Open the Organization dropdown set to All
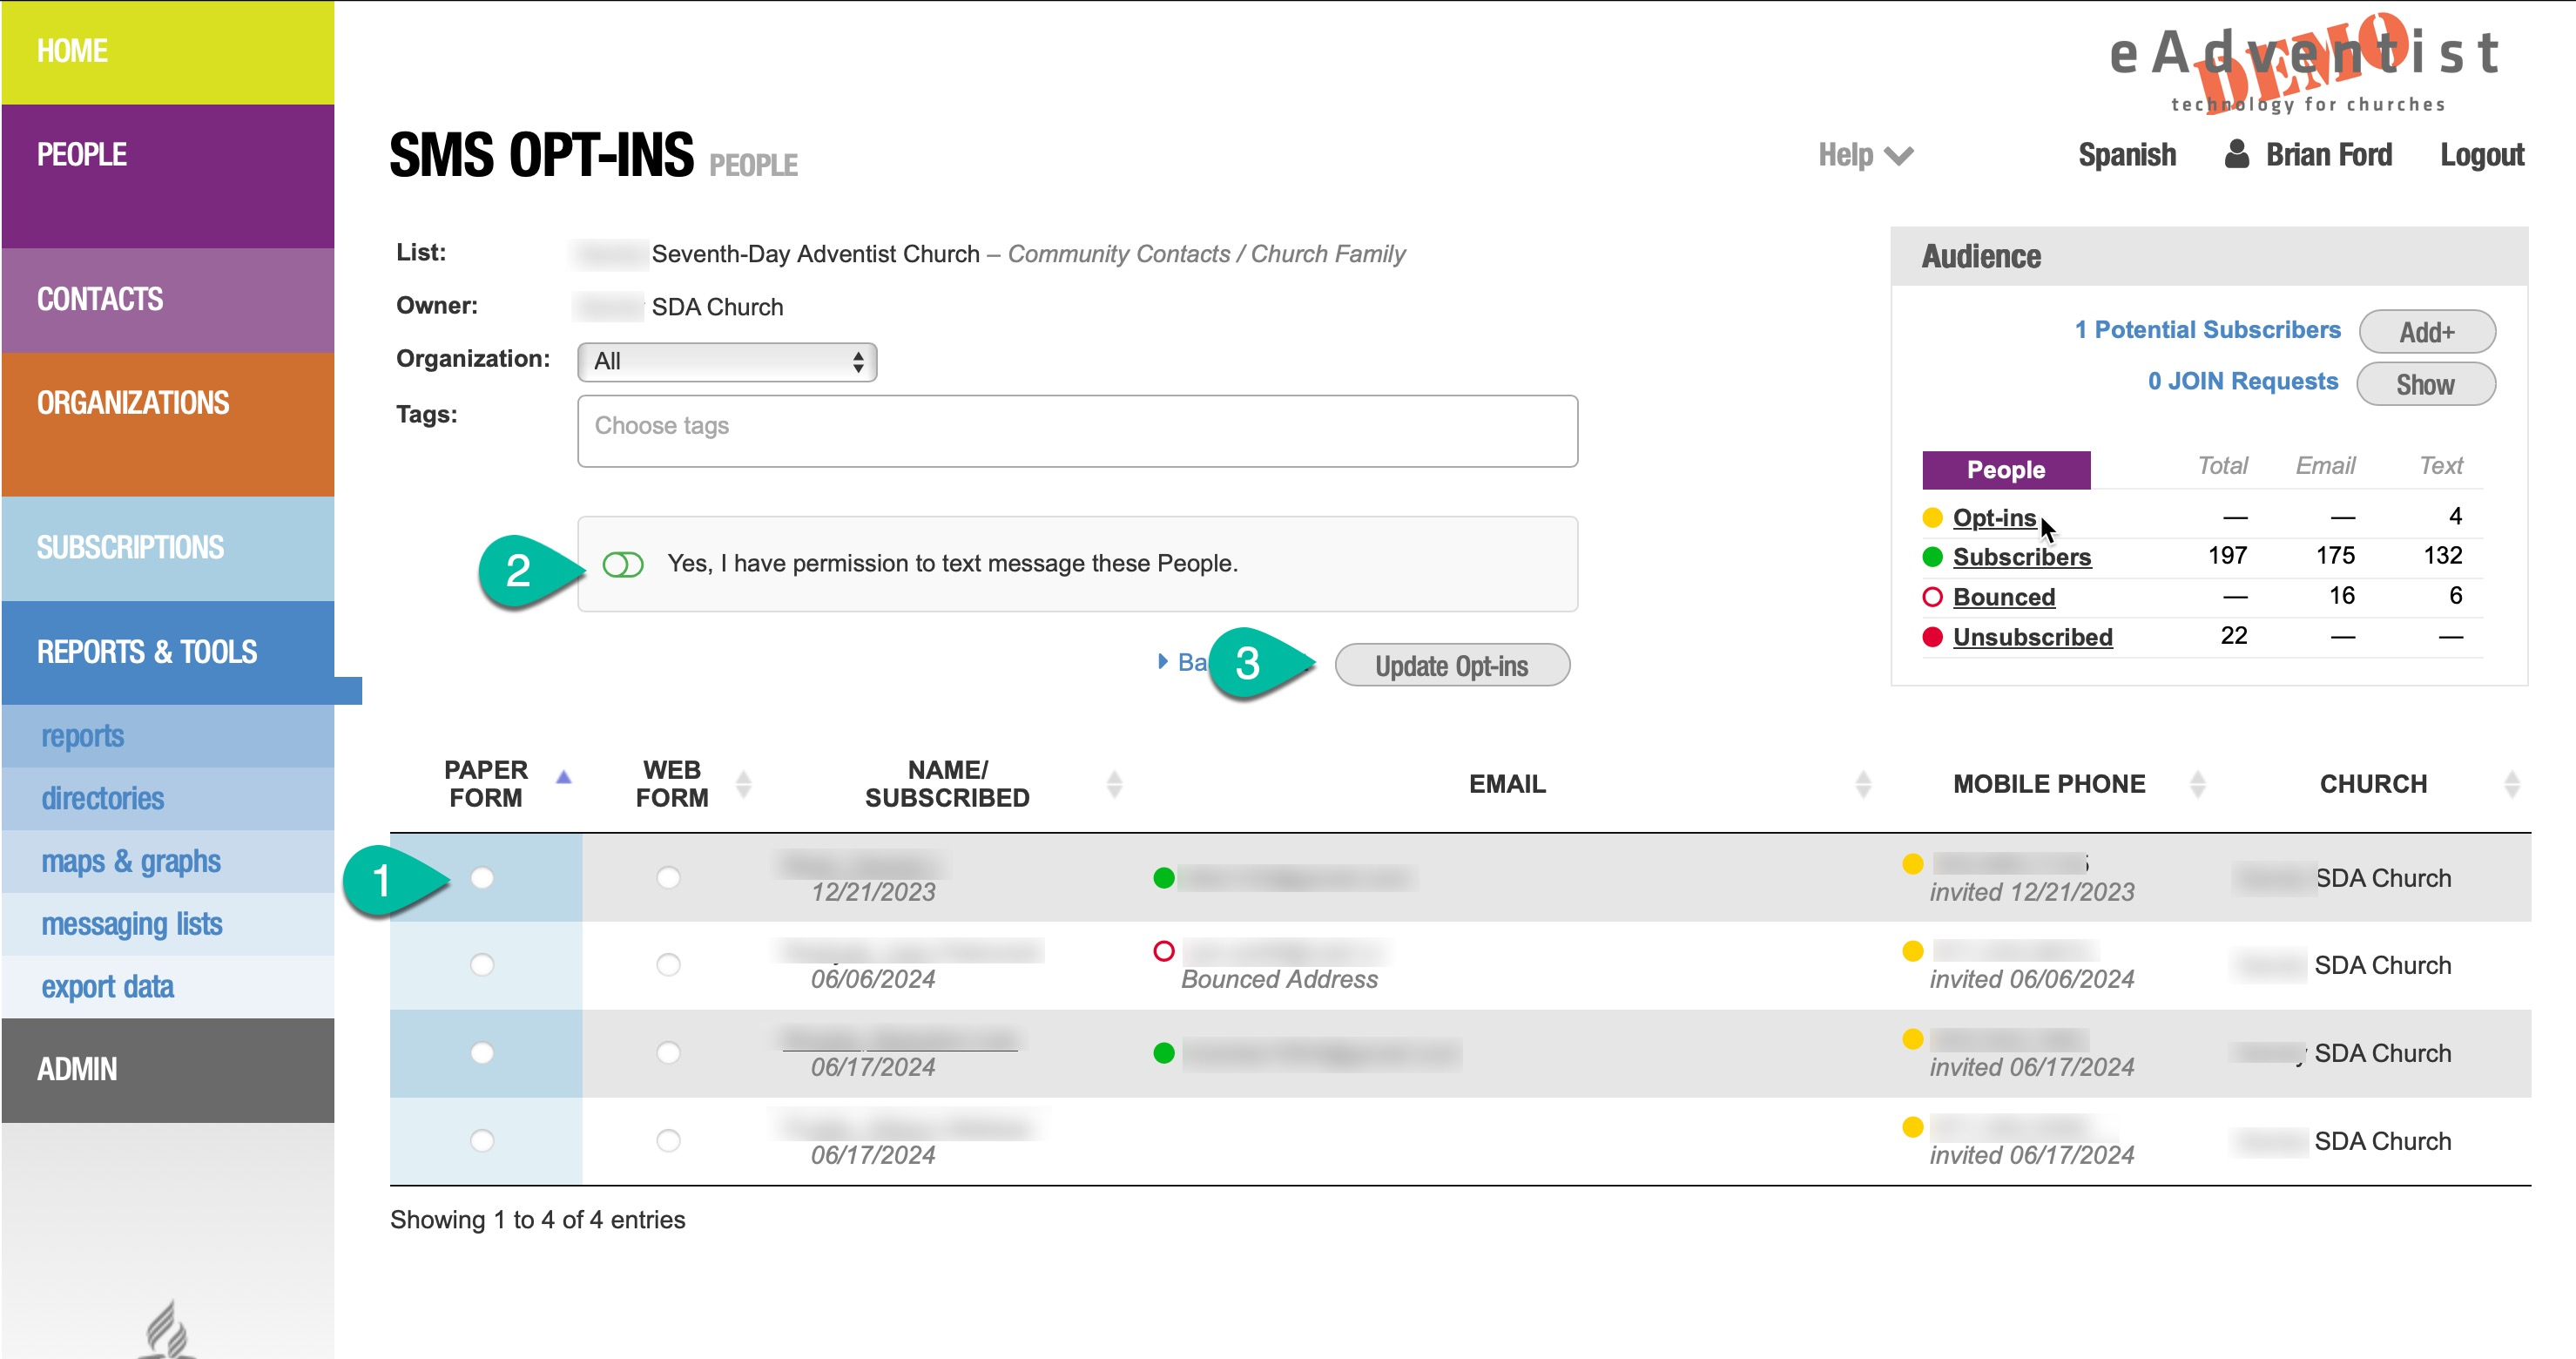The height and width of the screenshot is (1359, 2576). click(726, 361)
